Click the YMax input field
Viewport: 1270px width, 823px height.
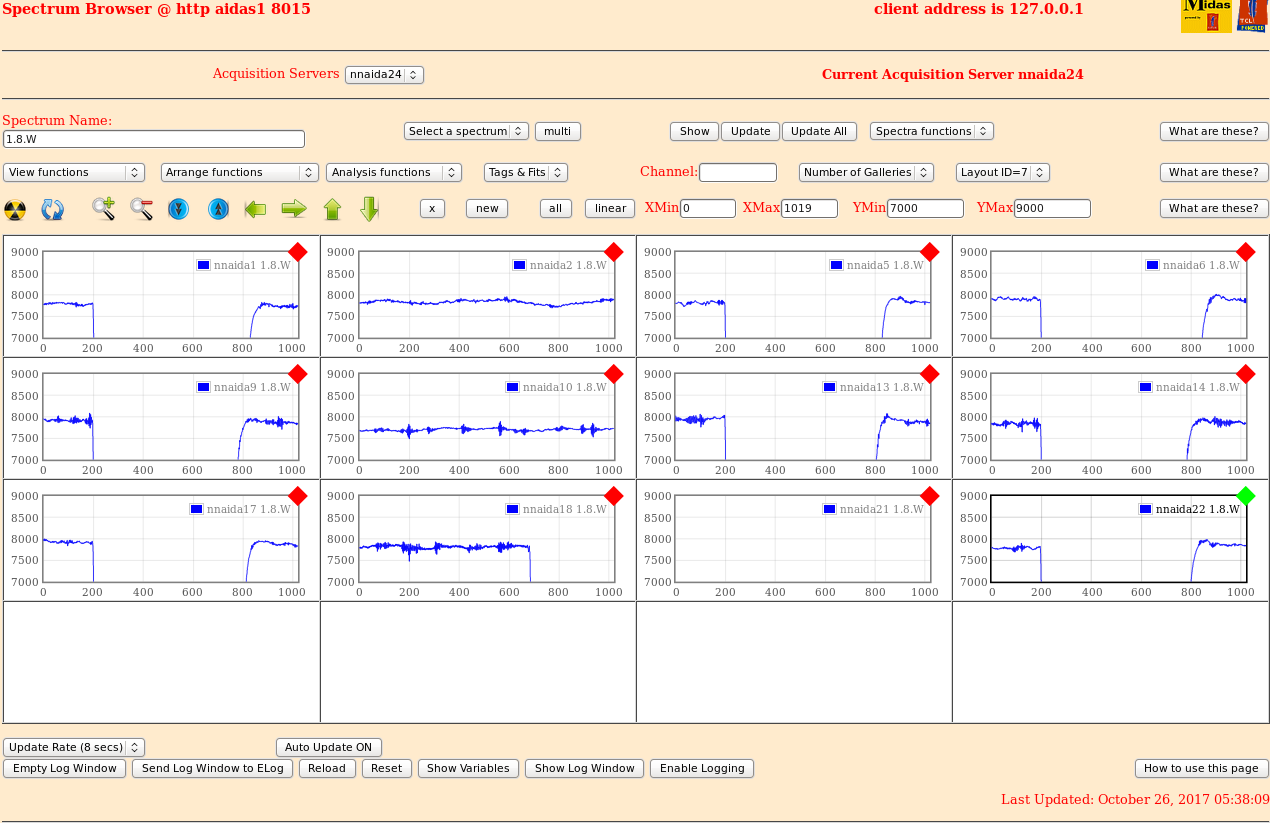click(1052, 208)
